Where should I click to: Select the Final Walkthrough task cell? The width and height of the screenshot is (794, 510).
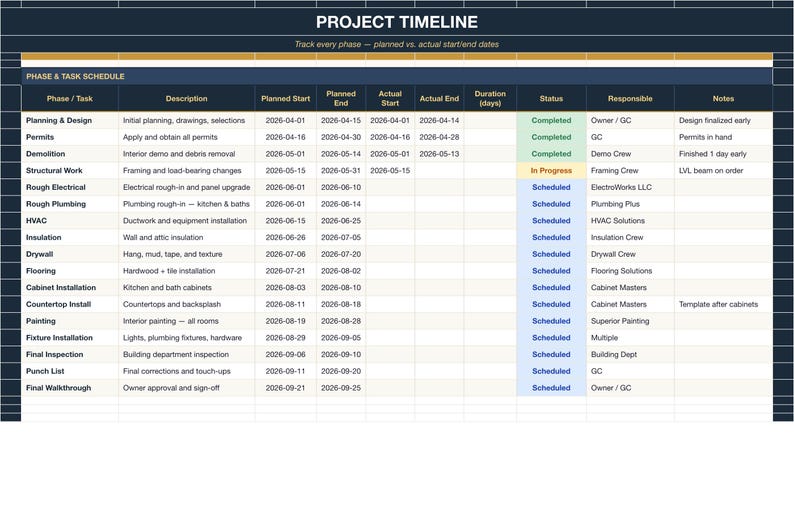(70, 387)
